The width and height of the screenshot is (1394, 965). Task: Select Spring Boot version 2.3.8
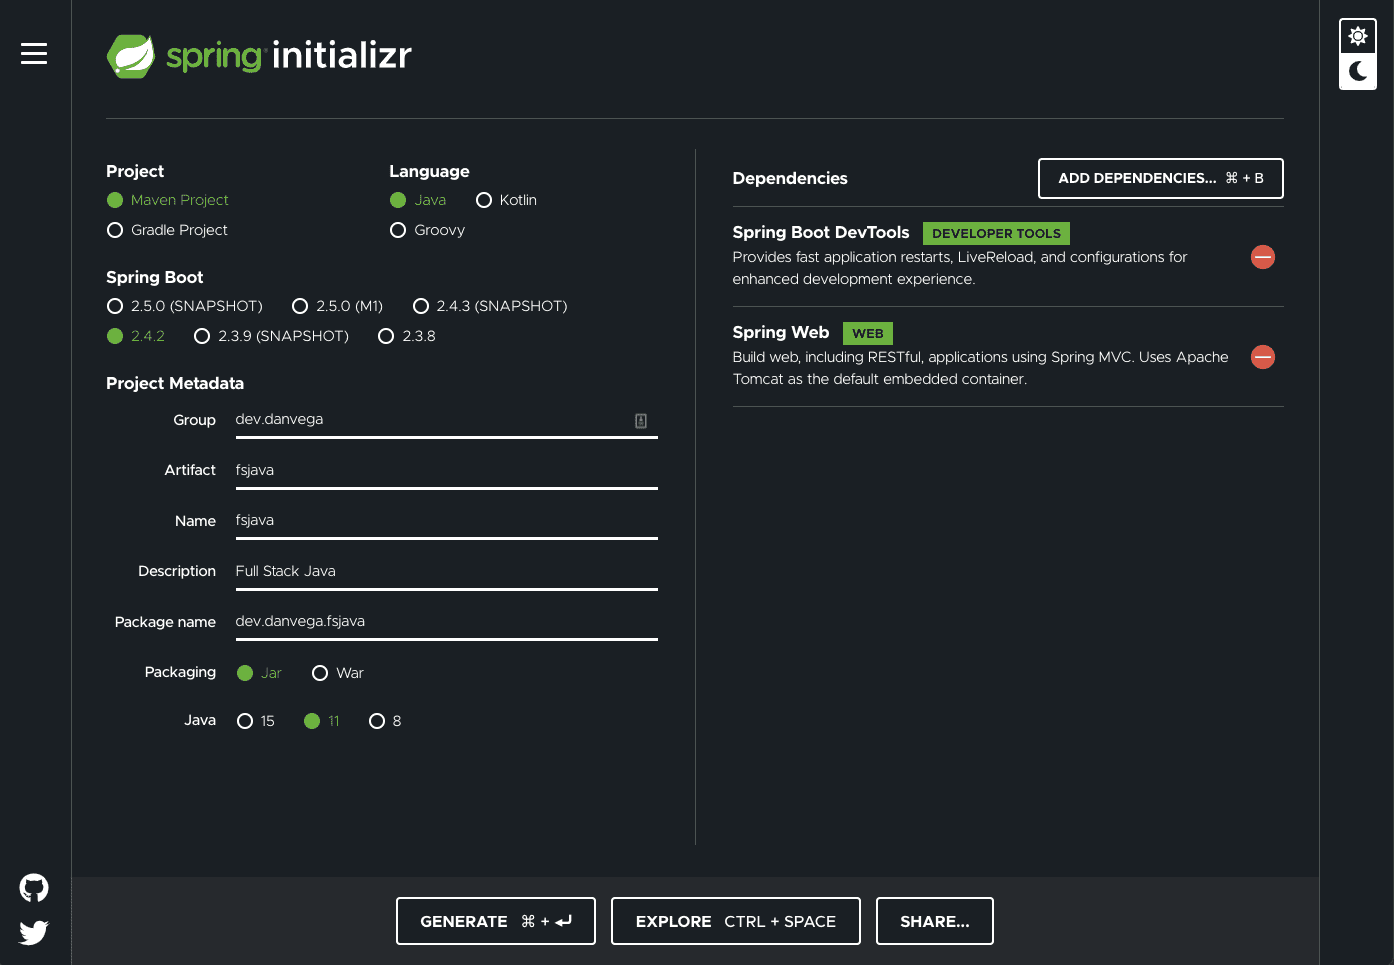pos(386,336)
